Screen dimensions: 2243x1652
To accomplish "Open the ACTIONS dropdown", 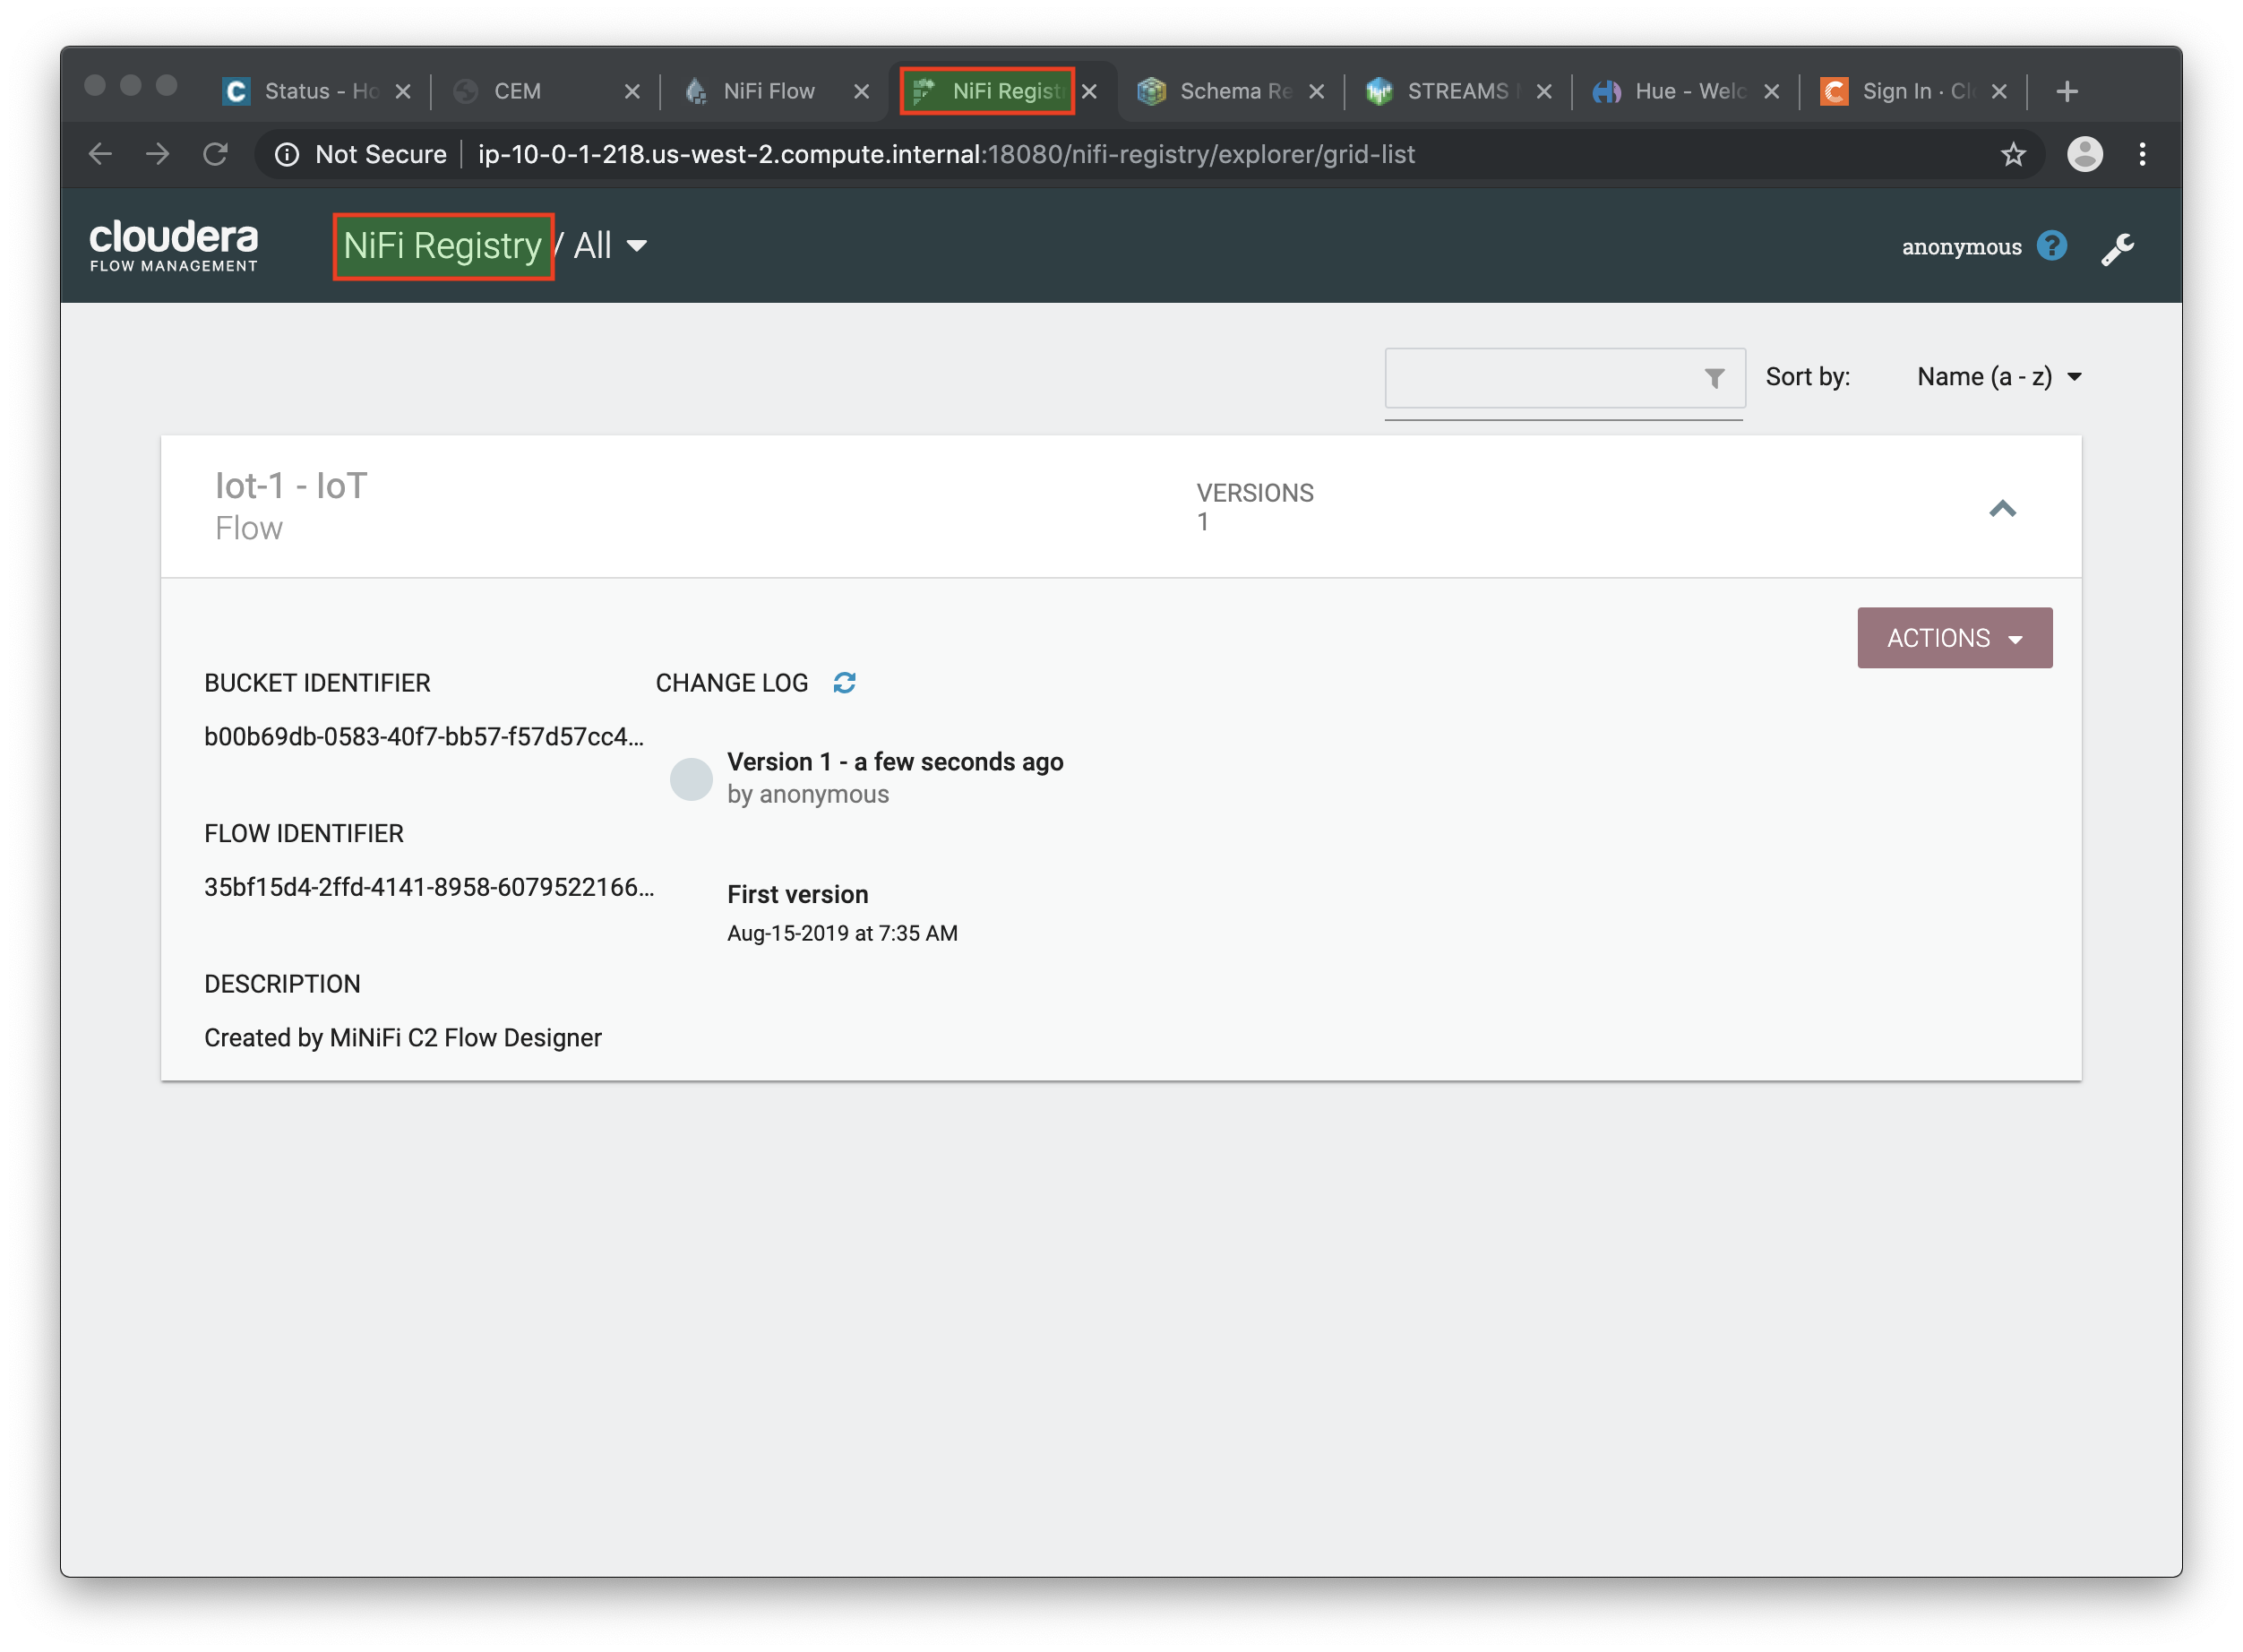I will tap(1954, 638).
